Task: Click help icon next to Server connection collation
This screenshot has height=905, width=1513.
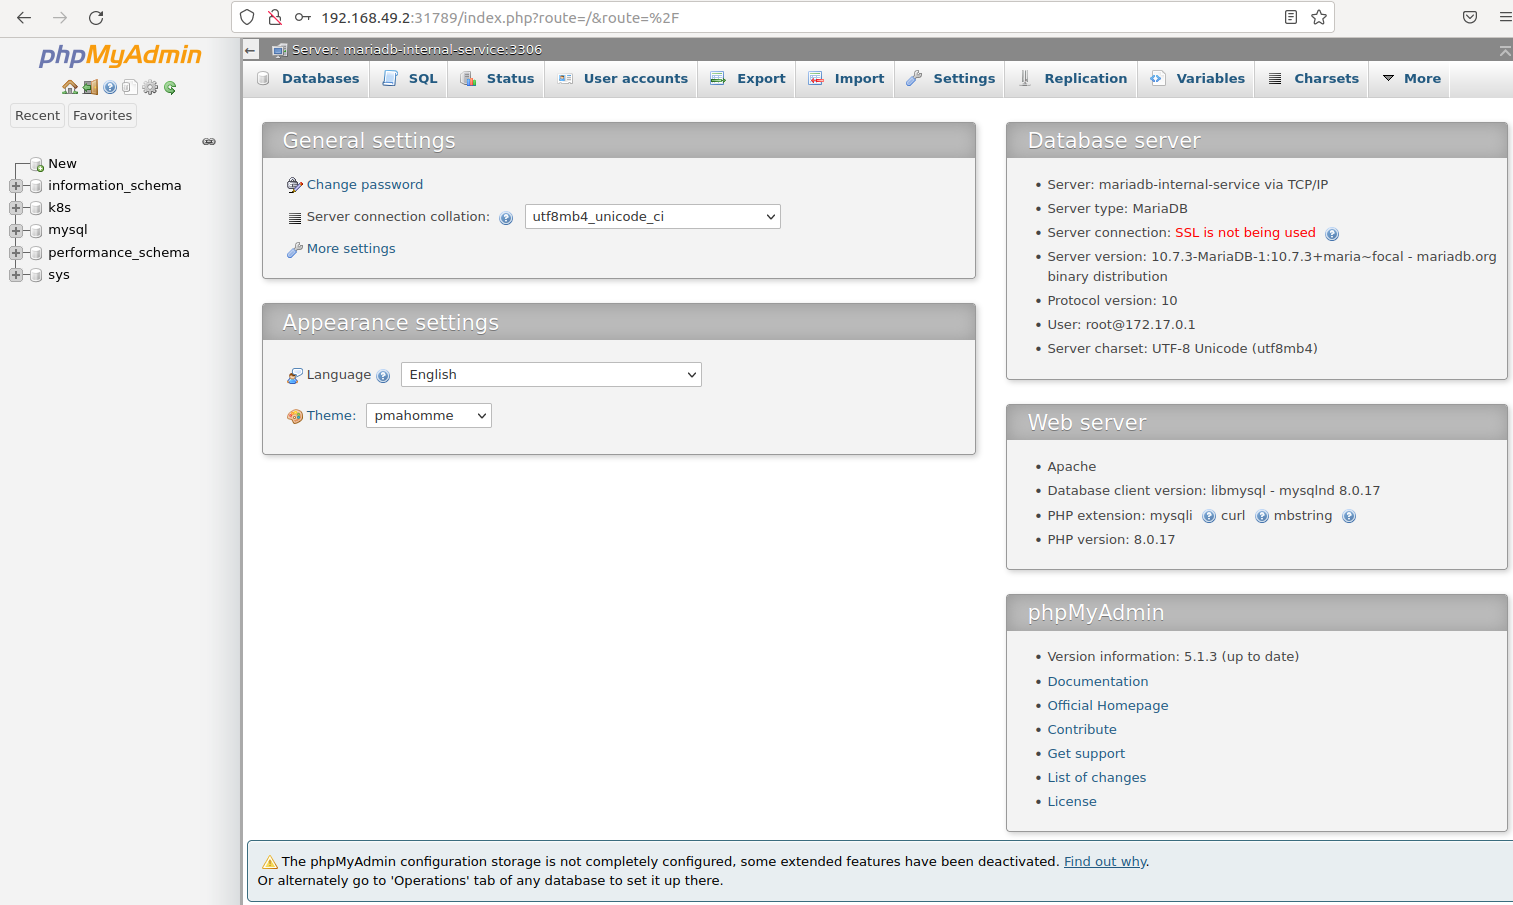Action: click(x=506, y=218)
